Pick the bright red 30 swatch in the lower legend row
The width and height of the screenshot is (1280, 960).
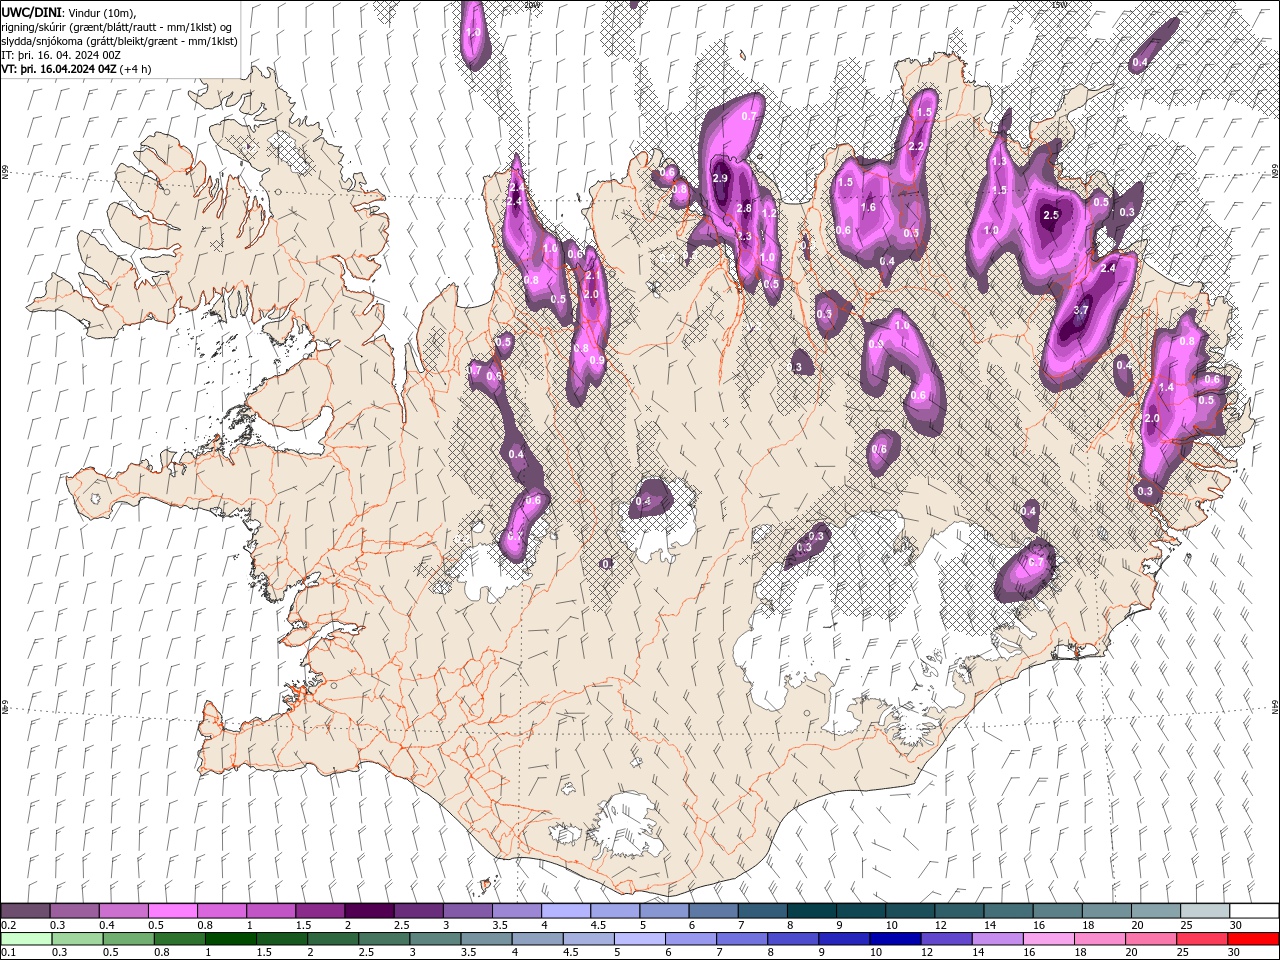(1253, 939)
